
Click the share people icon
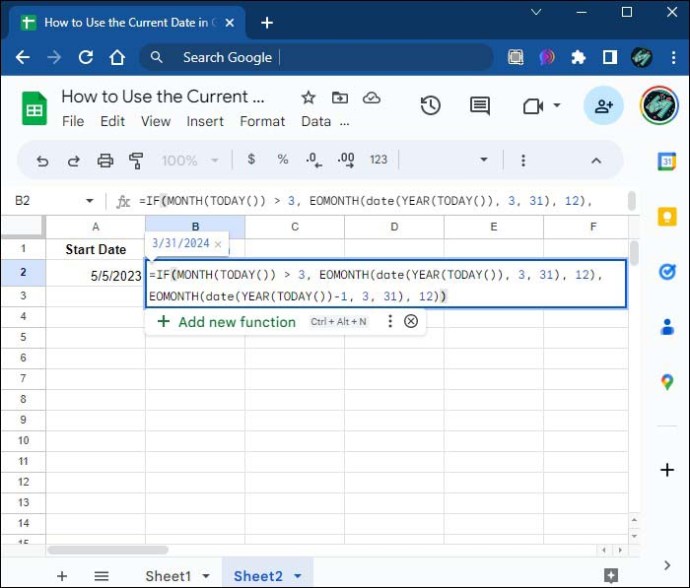[x=603, y=106]
